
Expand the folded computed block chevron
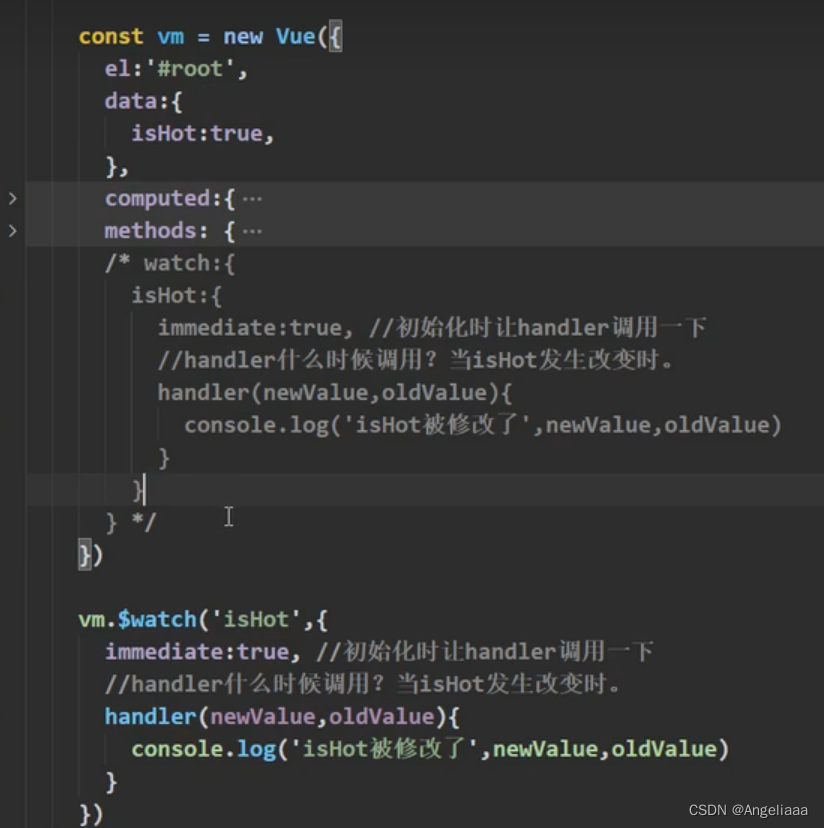[13, 199]
